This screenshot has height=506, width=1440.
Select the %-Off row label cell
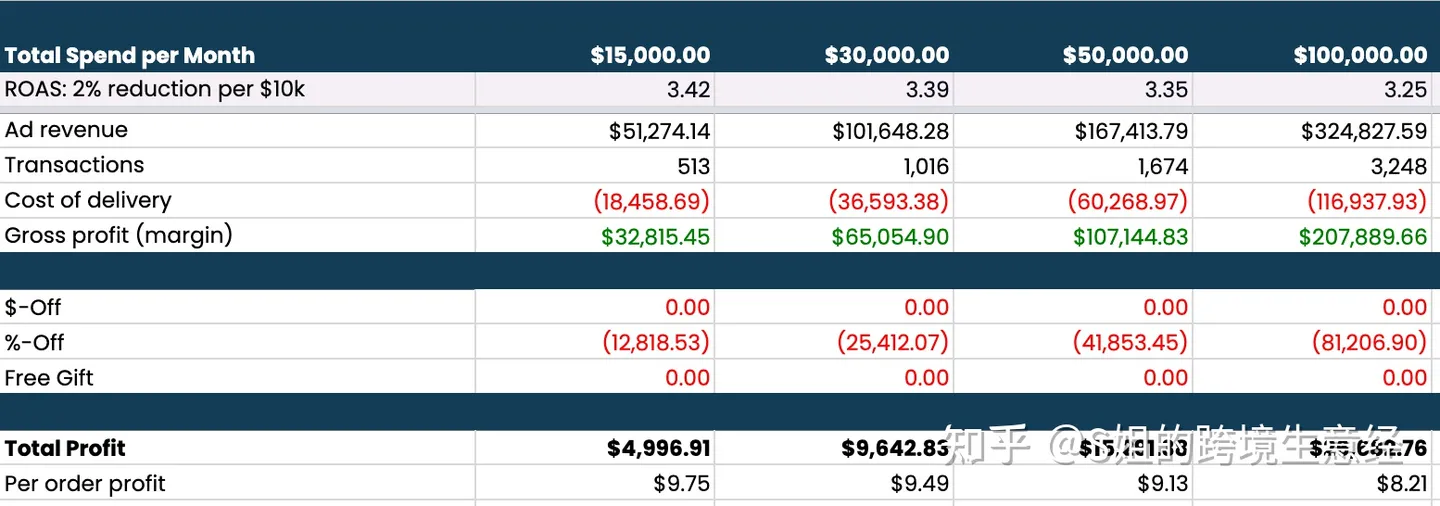pos(34,342)
